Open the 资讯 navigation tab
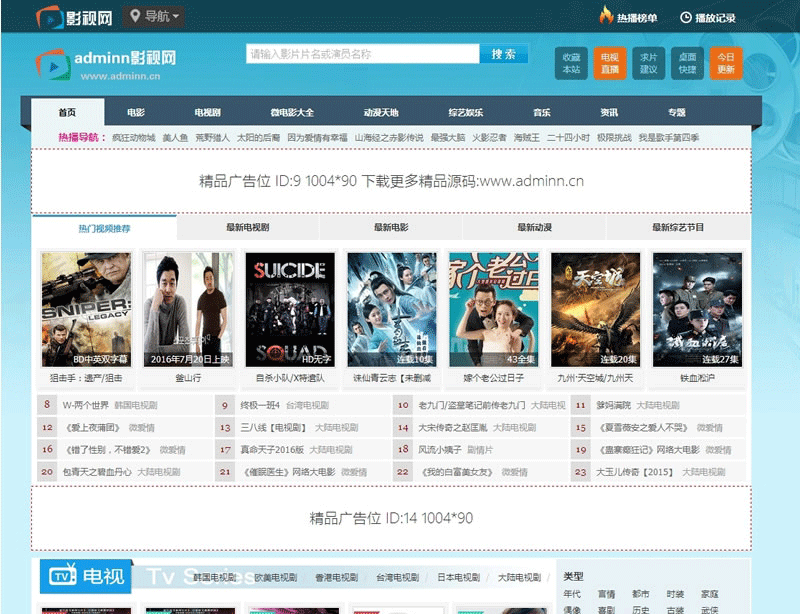This screenshot has width=800, height=614. coord(609,112)
